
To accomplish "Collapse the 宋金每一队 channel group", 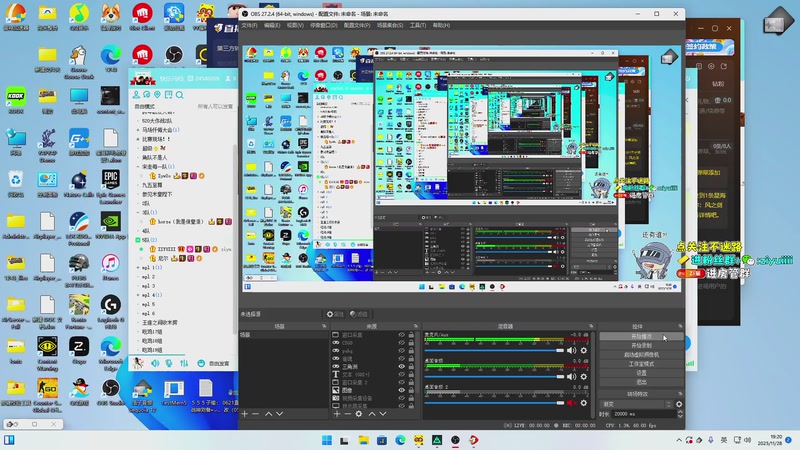I will click(x=138, y=166).
